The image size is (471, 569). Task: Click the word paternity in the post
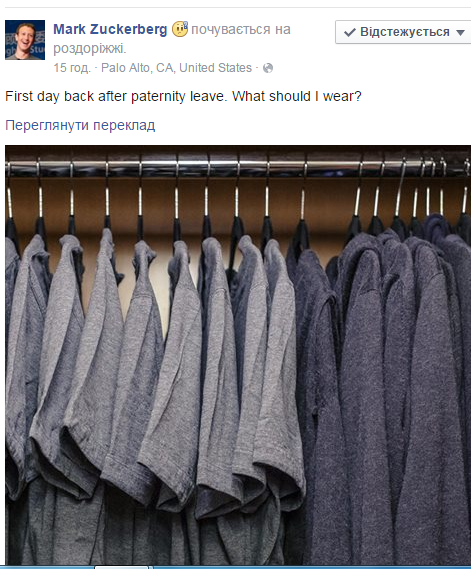pos(158,97)
